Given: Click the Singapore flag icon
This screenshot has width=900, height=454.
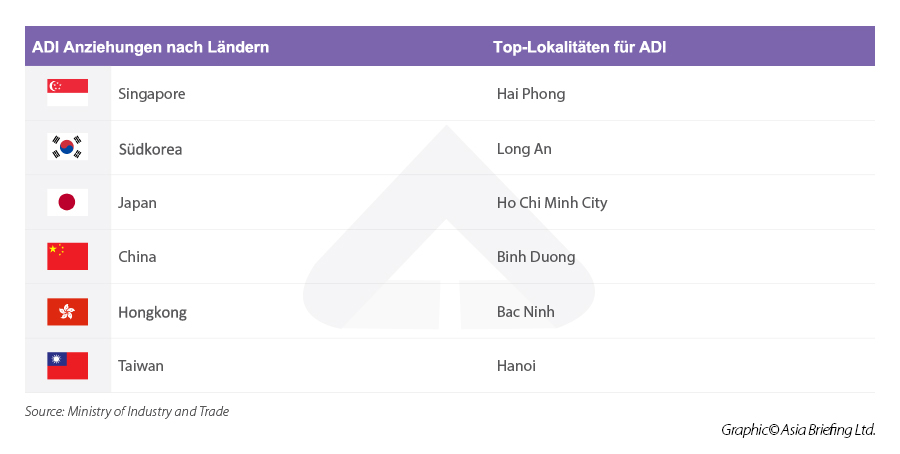Looking at the screenshot, I should (67, 93).
